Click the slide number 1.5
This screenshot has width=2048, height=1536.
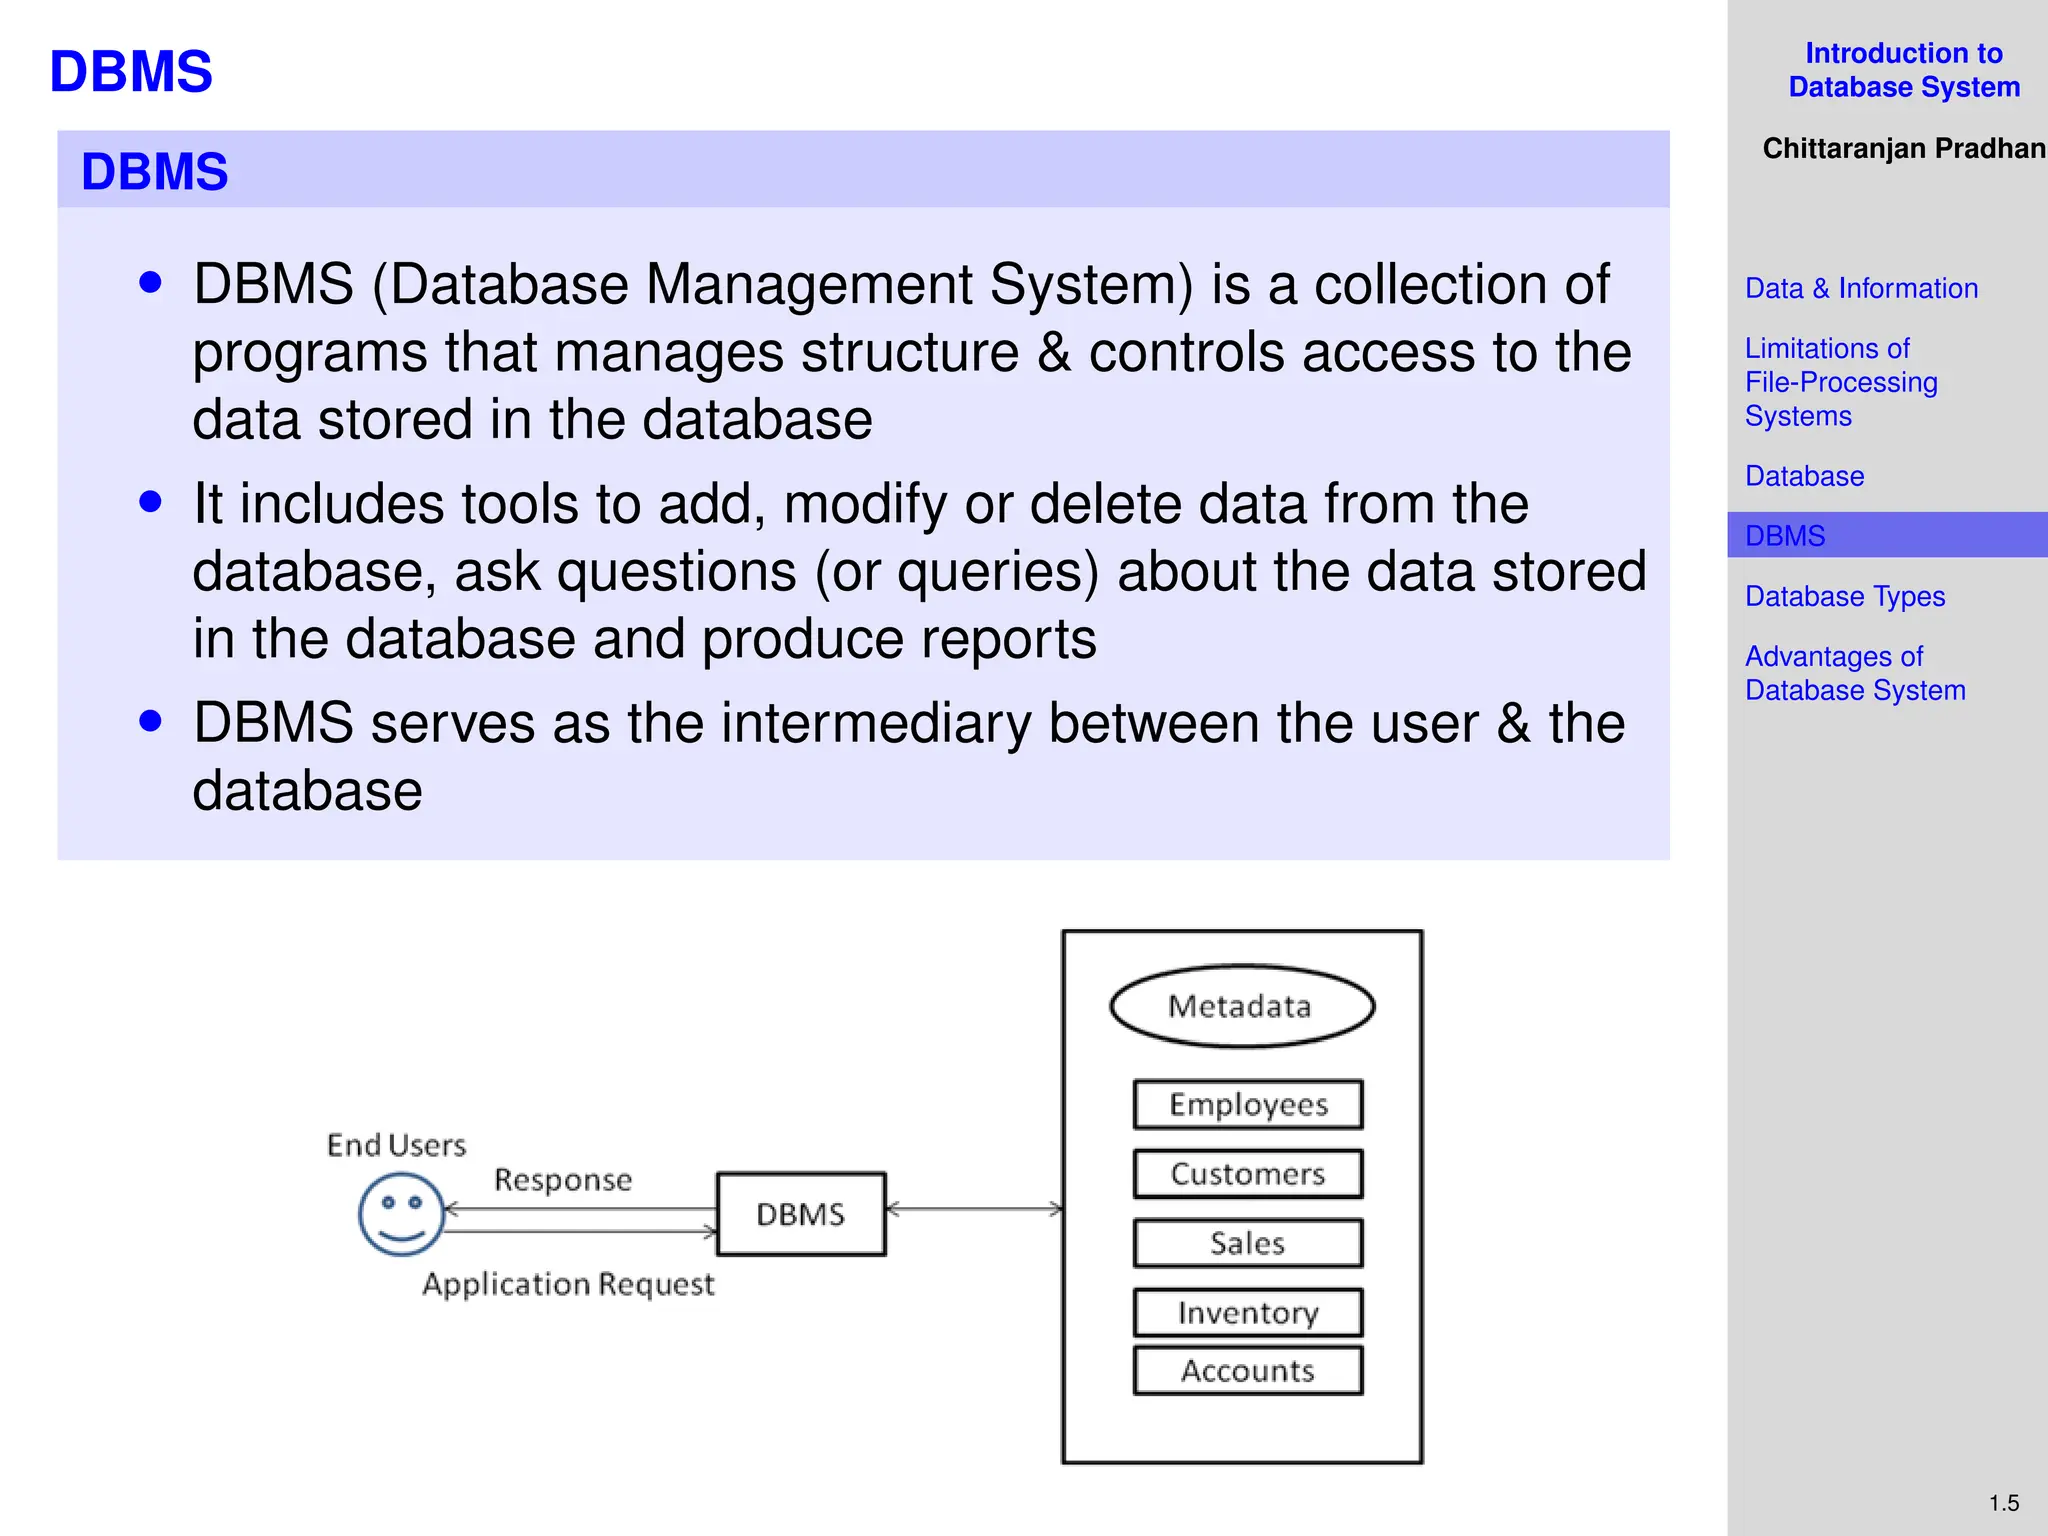2003,1503
